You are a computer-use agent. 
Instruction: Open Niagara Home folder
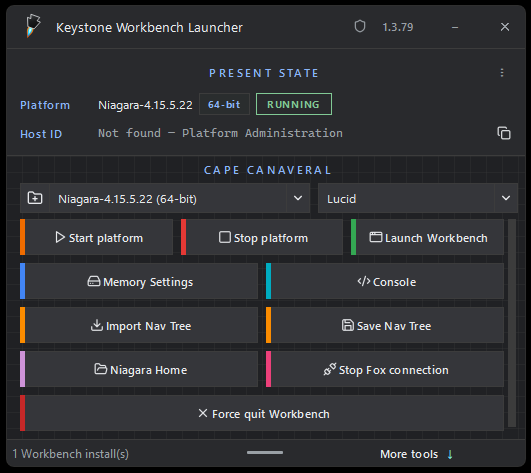click(x=139, y=369)
